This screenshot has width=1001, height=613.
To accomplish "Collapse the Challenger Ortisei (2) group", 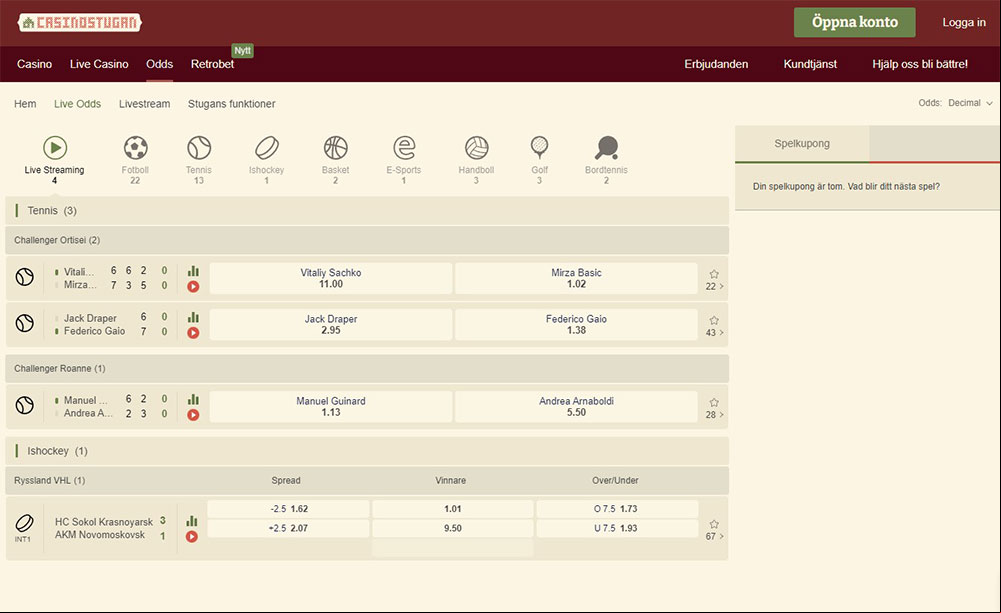I will [367, 240].
